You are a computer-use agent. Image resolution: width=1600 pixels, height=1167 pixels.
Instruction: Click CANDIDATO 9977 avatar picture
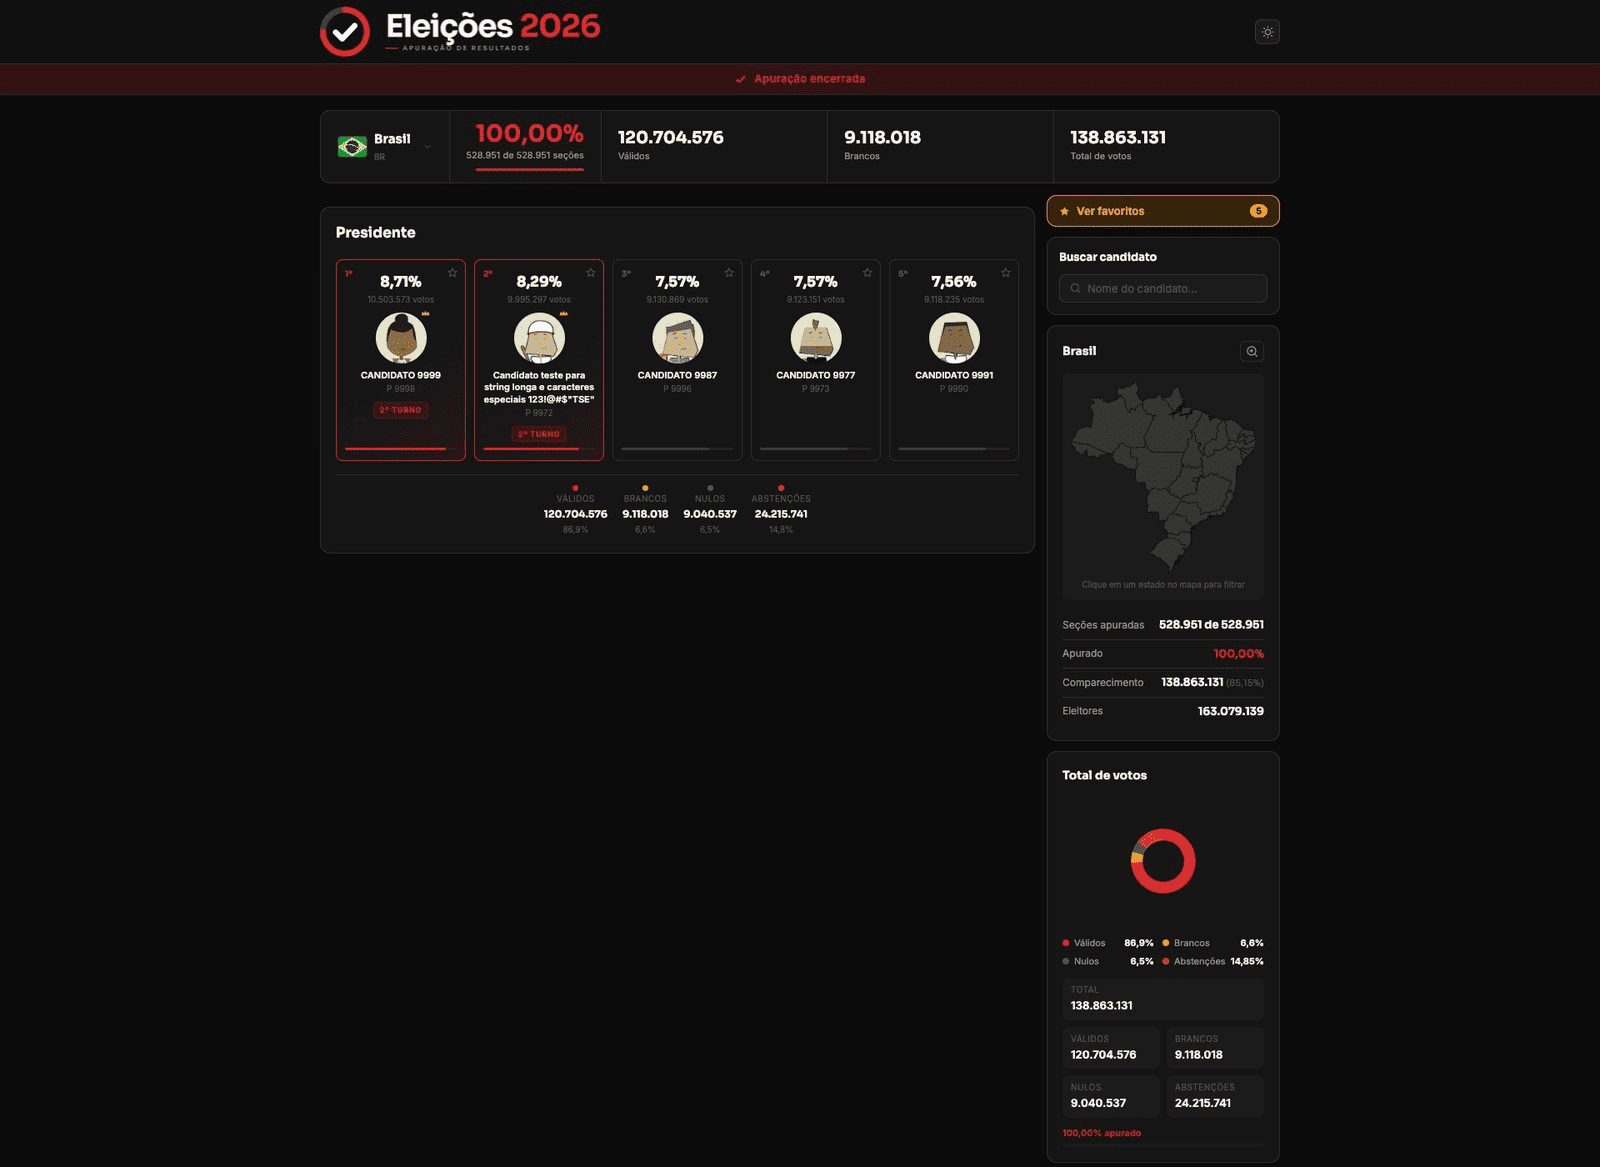tap(816, 338)
